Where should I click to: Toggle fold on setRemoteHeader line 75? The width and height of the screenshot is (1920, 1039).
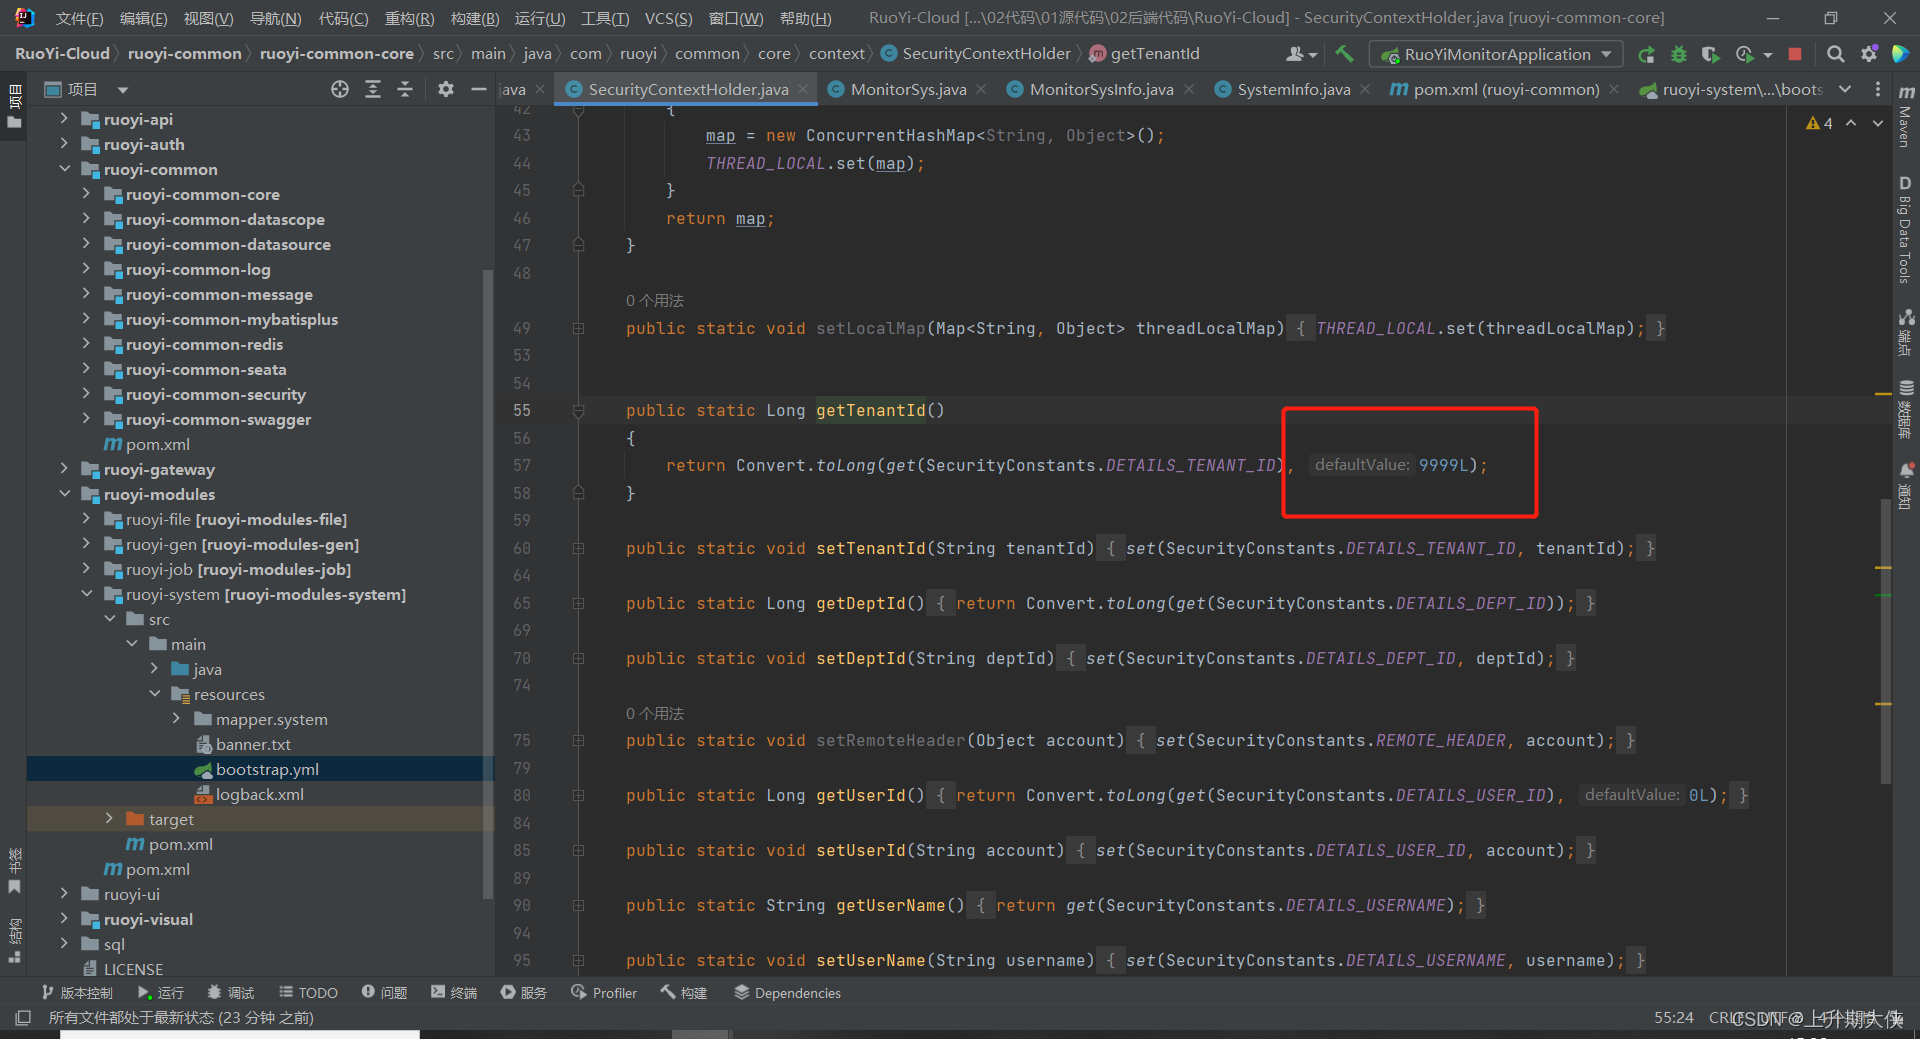[x=578, y=741]
